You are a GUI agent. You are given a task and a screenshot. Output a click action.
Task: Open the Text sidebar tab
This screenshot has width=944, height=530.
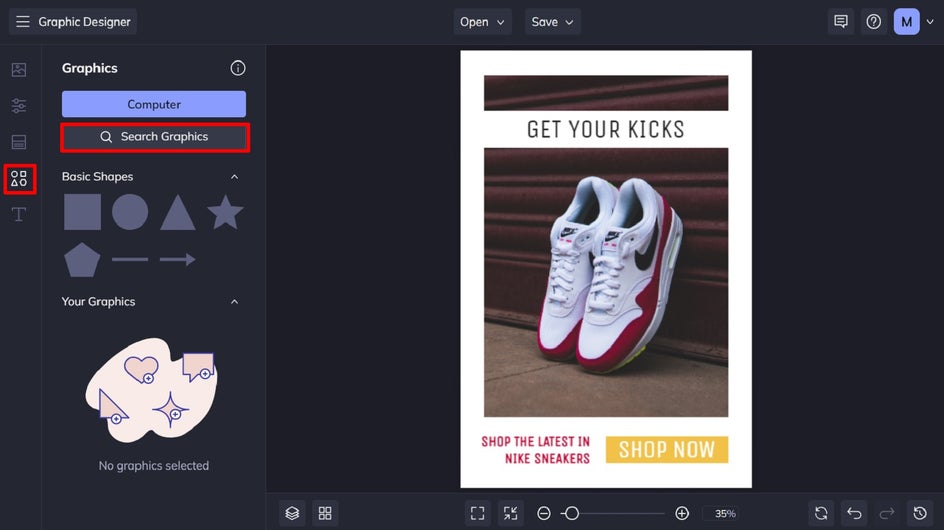(19, 214)
